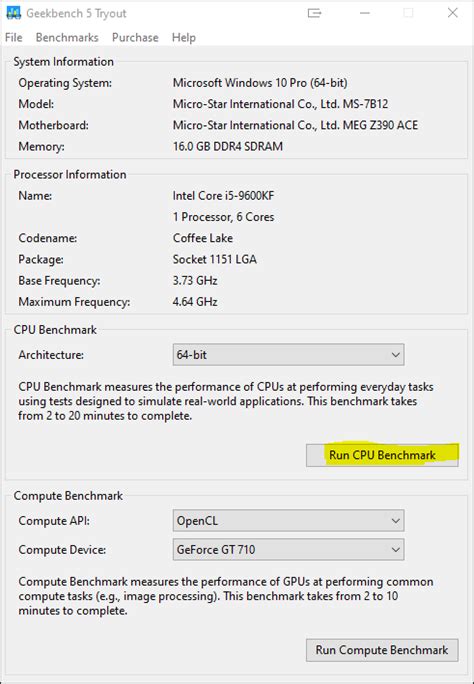Open the Benchmarks menu
The height and width of the screenshot is (684, 474).
click(x=67, y=38)
